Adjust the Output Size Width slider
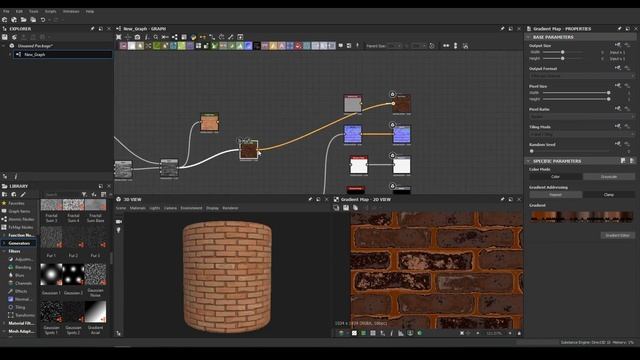Screen dimensions: 640x360 tap(562, 52)
